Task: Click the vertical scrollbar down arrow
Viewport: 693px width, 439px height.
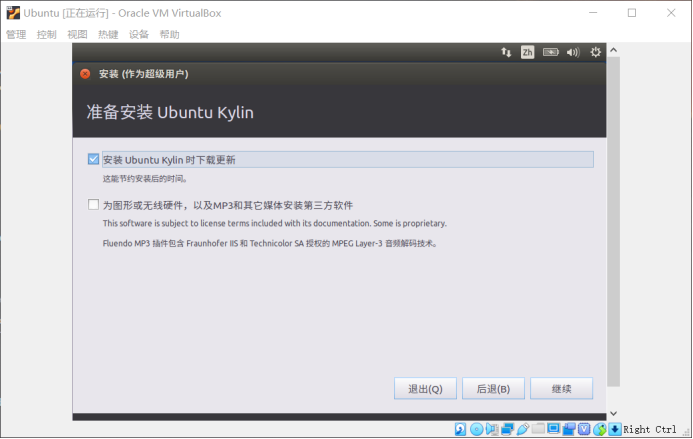Action: point(613,413)
